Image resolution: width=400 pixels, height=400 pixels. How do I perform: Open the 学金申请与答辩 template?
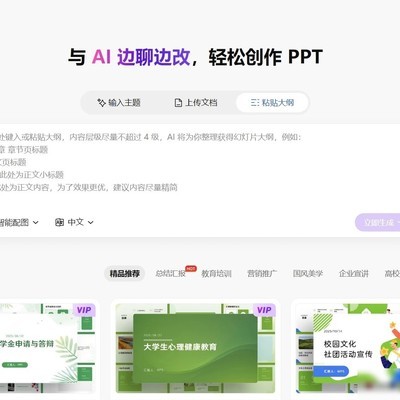47,348
